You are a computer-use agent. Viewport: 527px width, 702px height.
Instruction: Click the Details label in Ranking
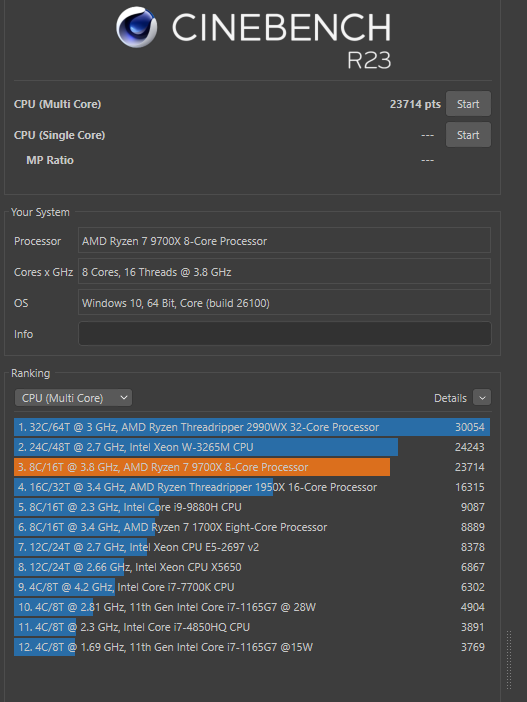[x=450, y=398]
